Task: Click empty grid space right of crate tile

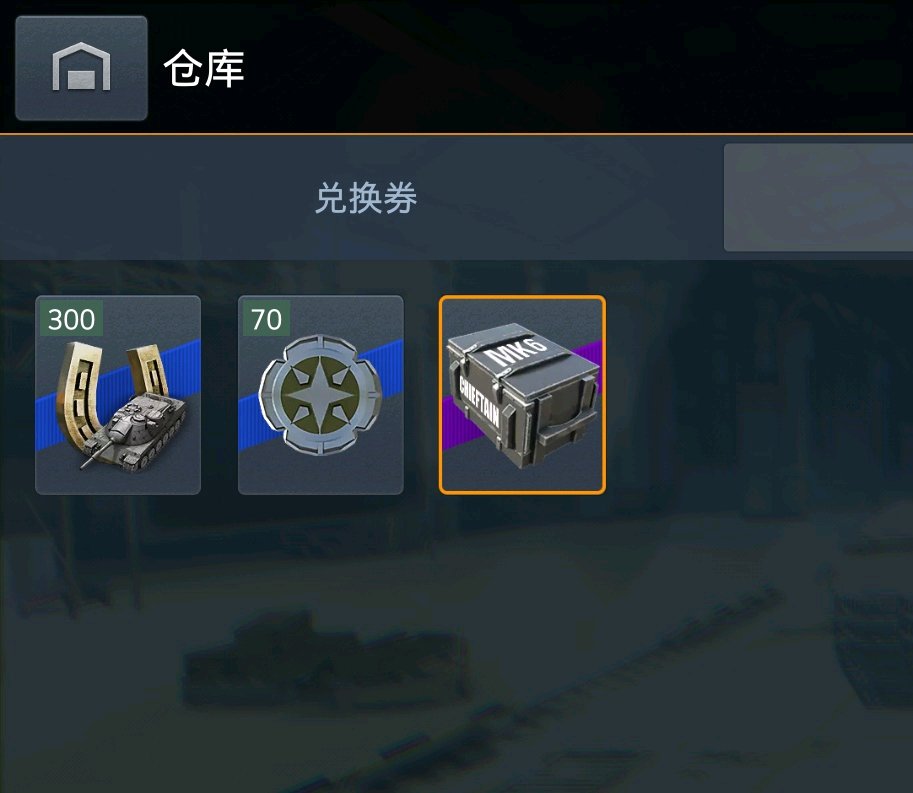Action: click(757, 395)
